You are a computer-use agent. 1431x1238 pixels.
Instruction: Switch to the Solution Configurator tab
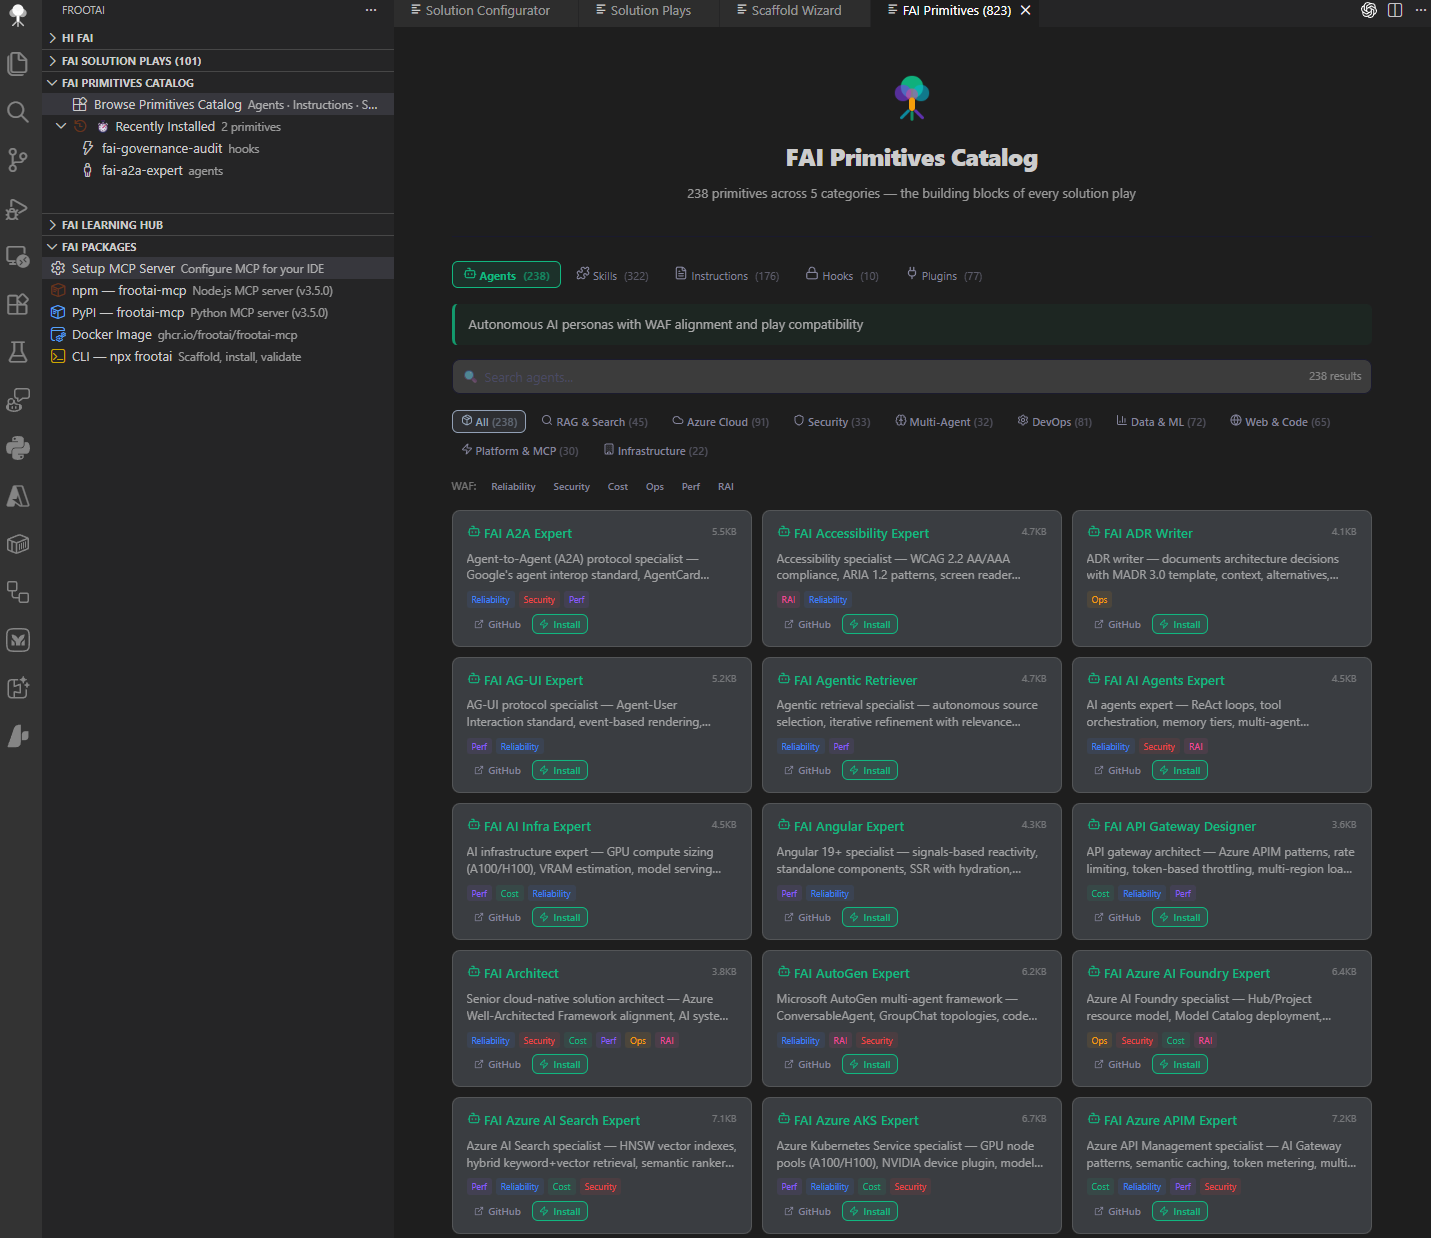tap(480, 10)
